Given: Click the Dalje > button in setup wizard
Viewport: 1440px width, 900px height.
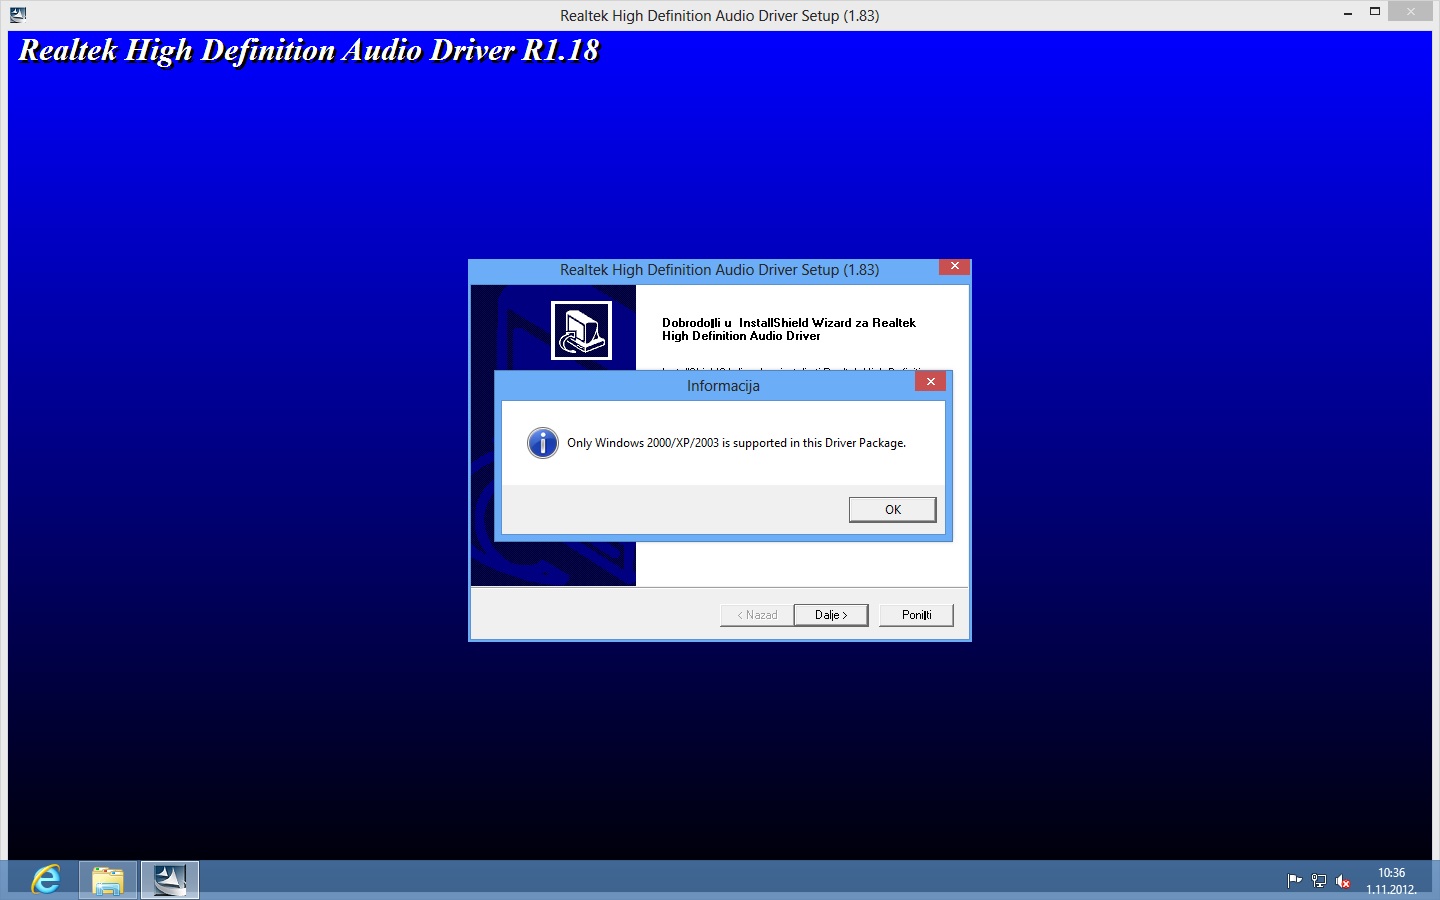Looking at the screenshot, I should coord(831,615).
